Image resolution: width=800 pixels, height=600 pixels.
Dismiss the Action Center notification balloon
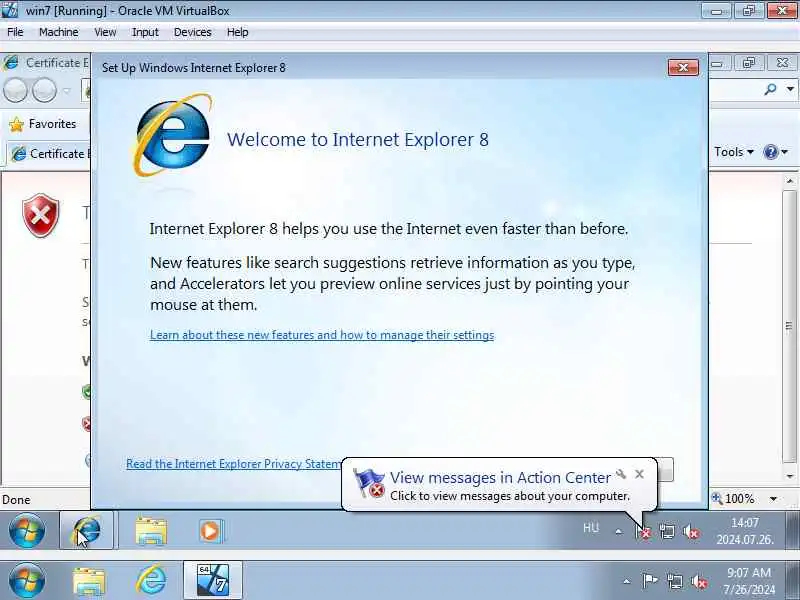pyautogui.click(x=639, y=474)
